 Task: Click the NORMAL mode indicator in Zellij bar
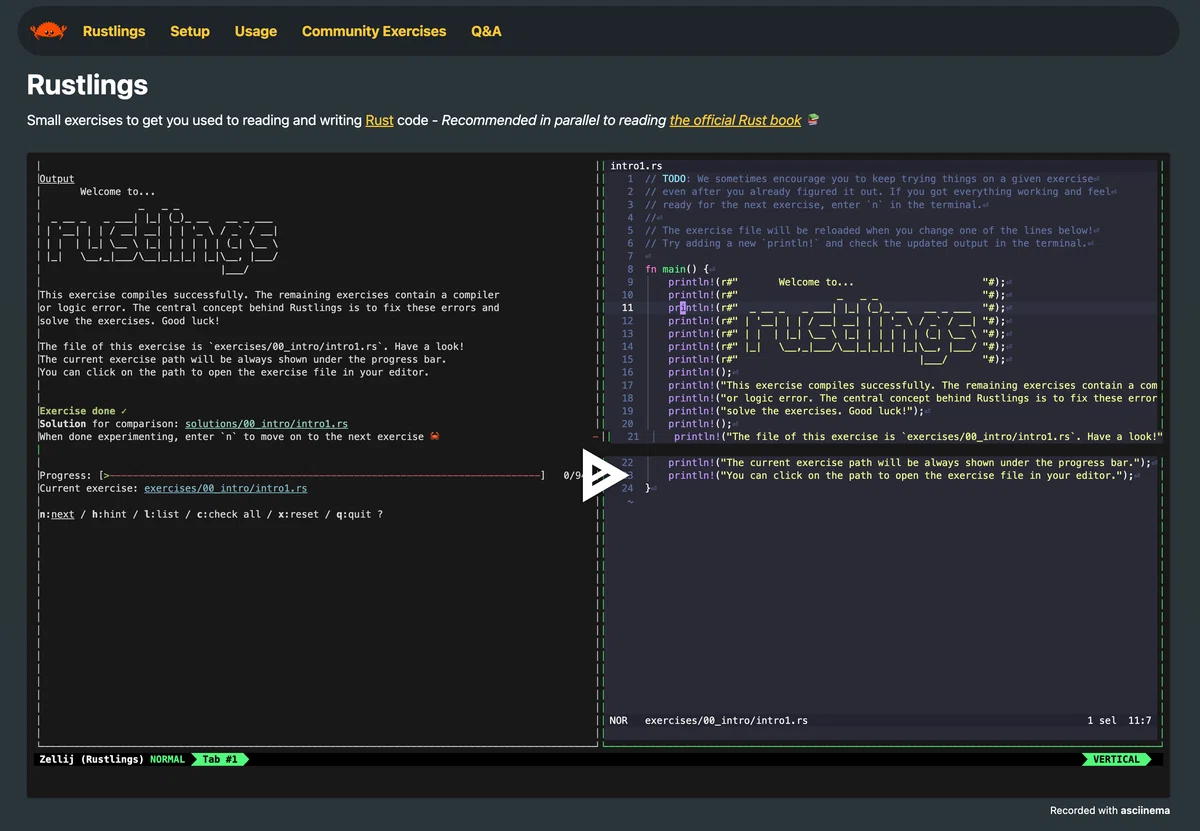(167, 759)
